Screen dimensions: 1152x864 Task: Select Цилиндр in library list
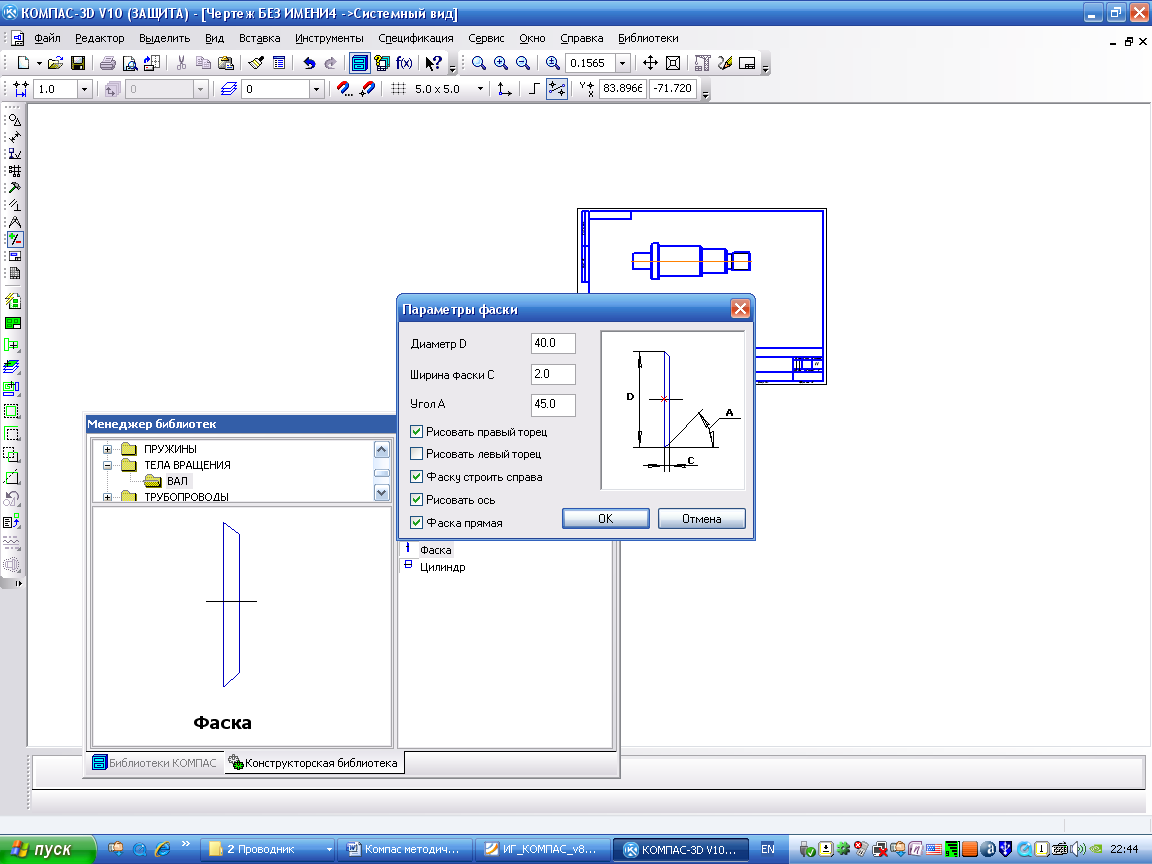442,567
